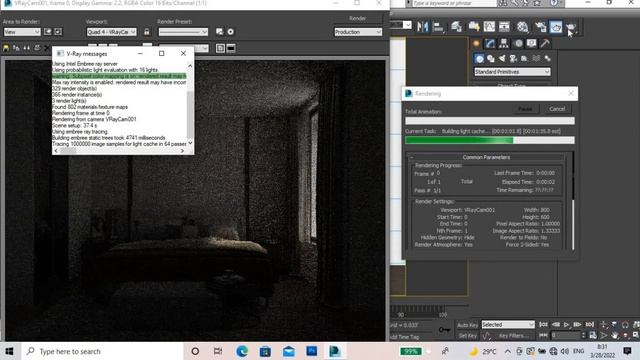
Task: Open Render Setup teapot icon in main toolbar
Action: (540, 27)
